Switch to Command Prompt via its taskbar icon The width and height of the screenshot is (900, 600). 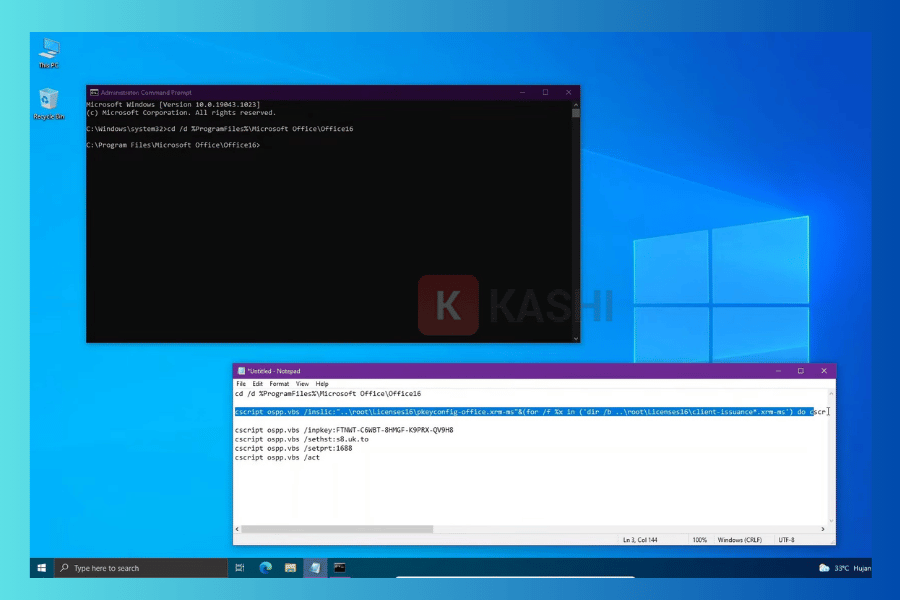340,568
